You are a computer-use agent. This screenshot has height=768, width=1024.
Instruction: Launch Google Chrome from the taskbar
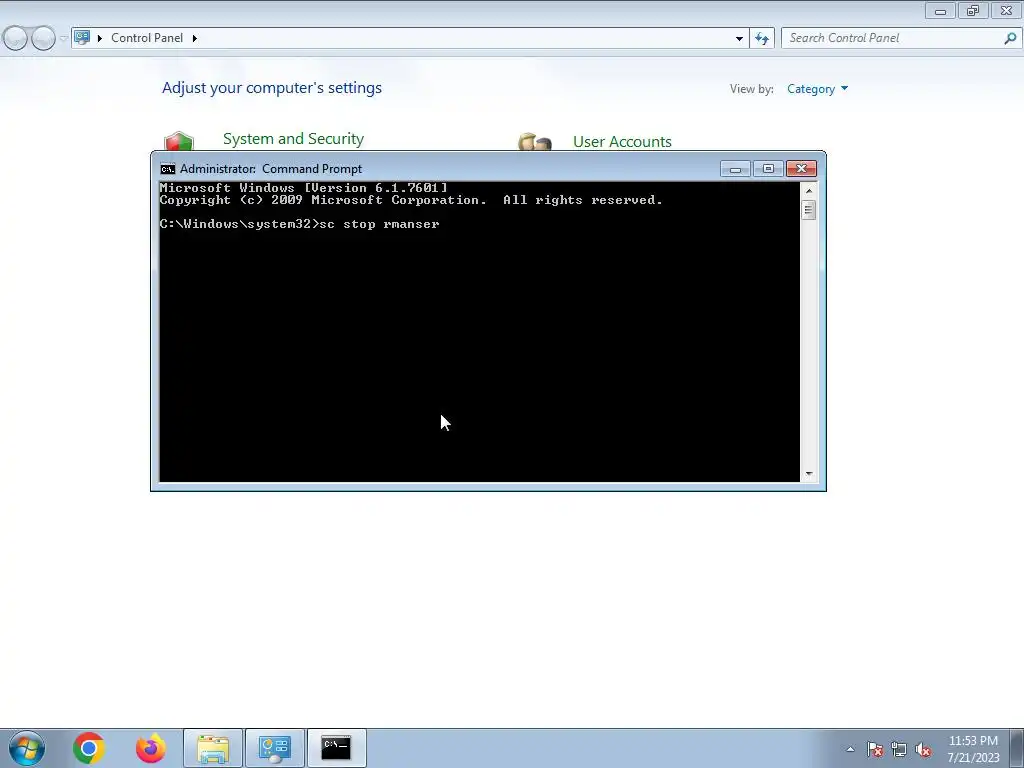point(89,748)
